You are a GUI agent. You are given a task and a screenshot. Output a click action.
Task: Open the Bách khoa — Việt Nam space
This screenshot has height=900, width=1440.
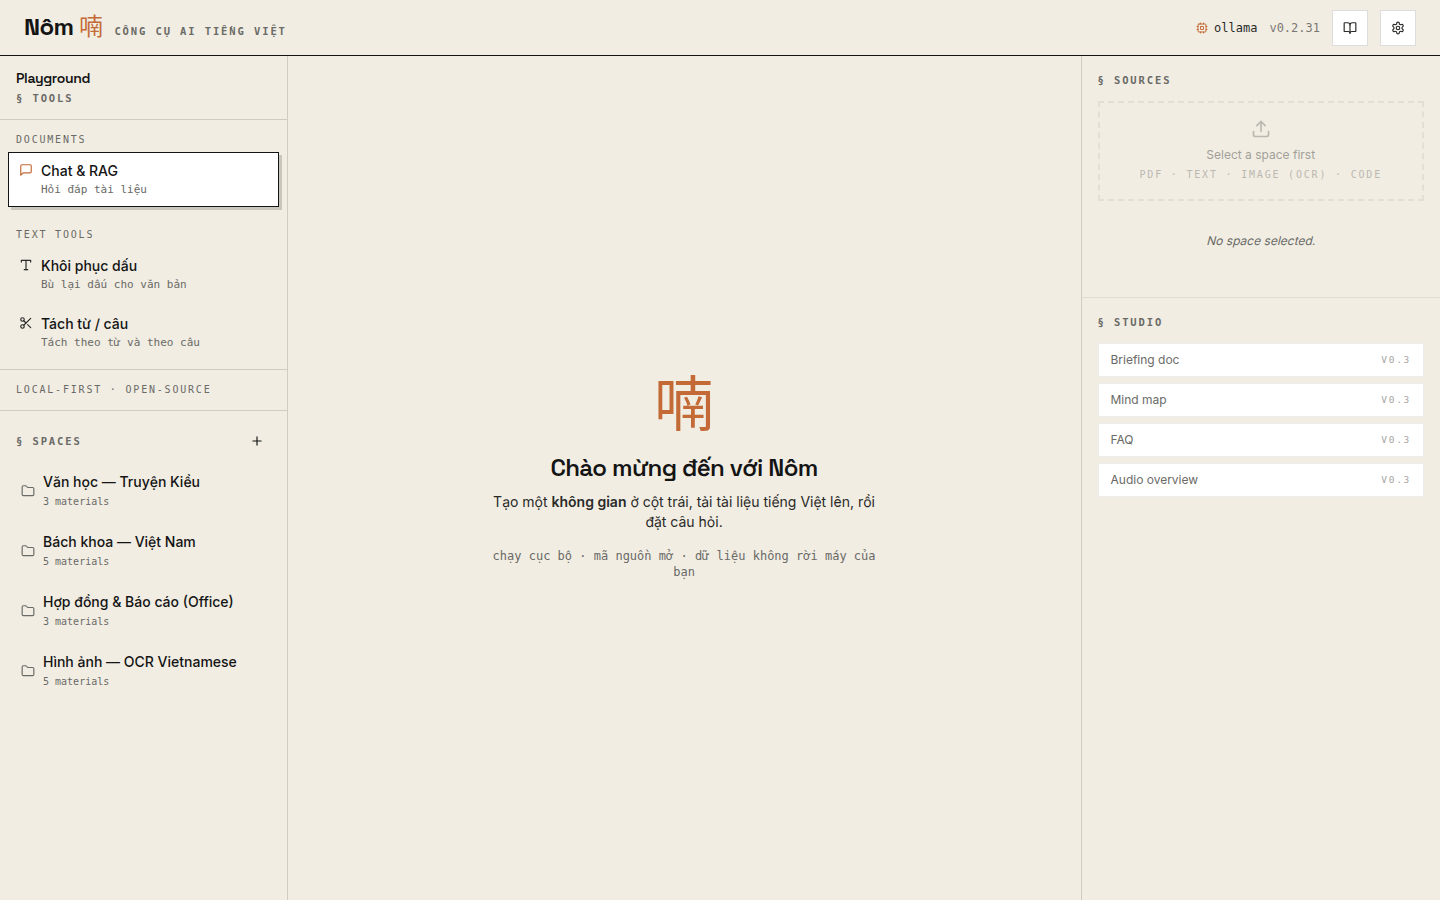click(x=143, y=551)
